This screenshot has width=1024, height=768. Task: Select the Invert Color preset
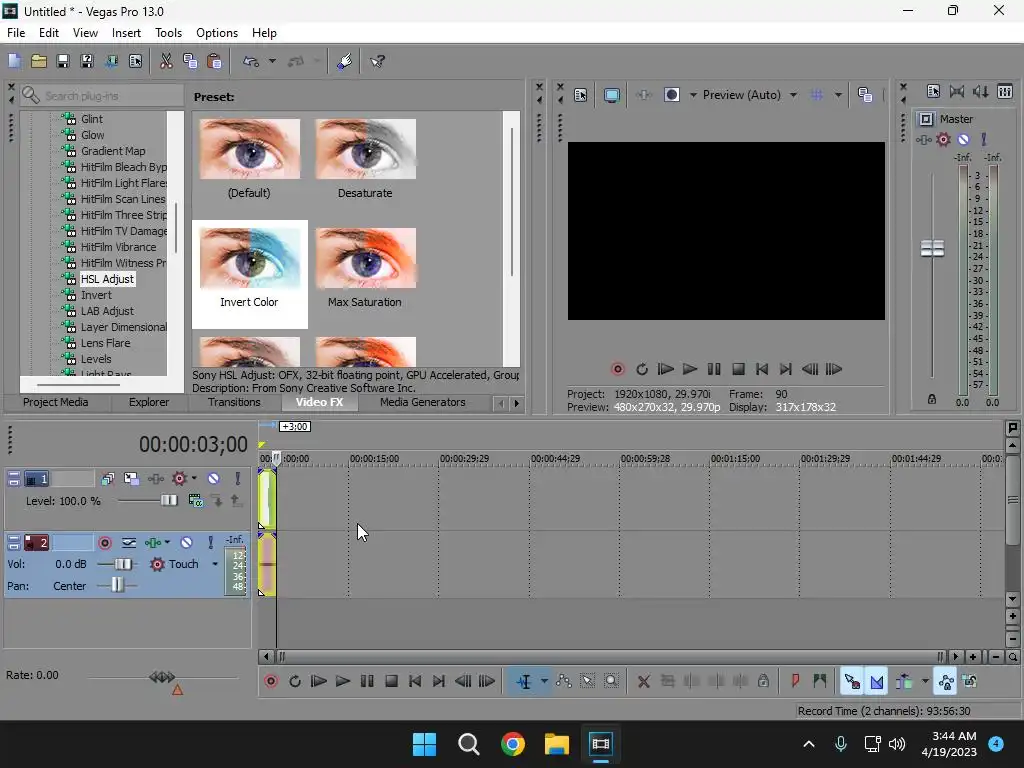(x=249, y=274)
